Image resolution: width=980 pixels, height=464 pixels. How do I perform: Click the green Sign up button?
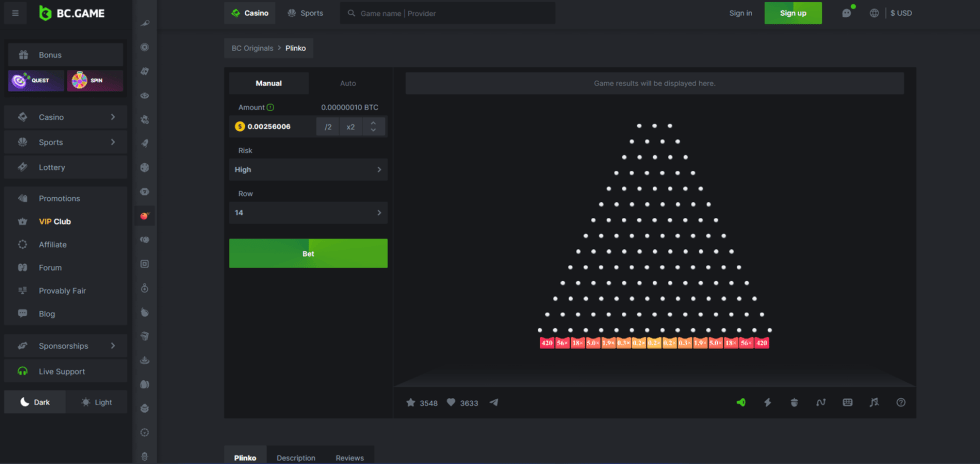(x=793, y=13)
